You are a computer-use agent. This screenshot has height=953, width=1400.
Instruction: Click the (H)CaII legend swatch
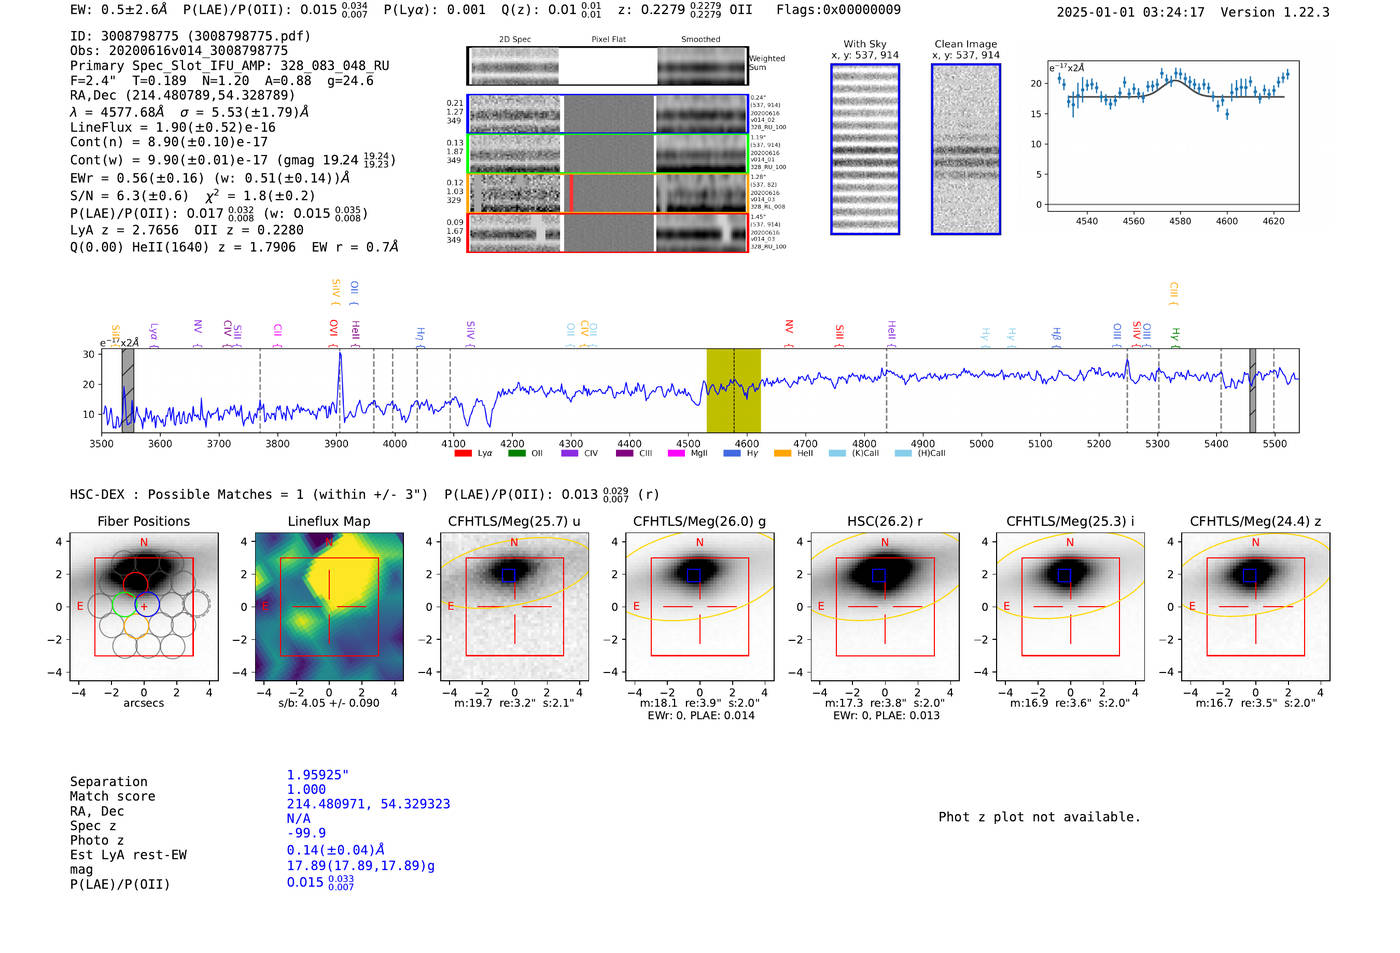tap(903, 453)
